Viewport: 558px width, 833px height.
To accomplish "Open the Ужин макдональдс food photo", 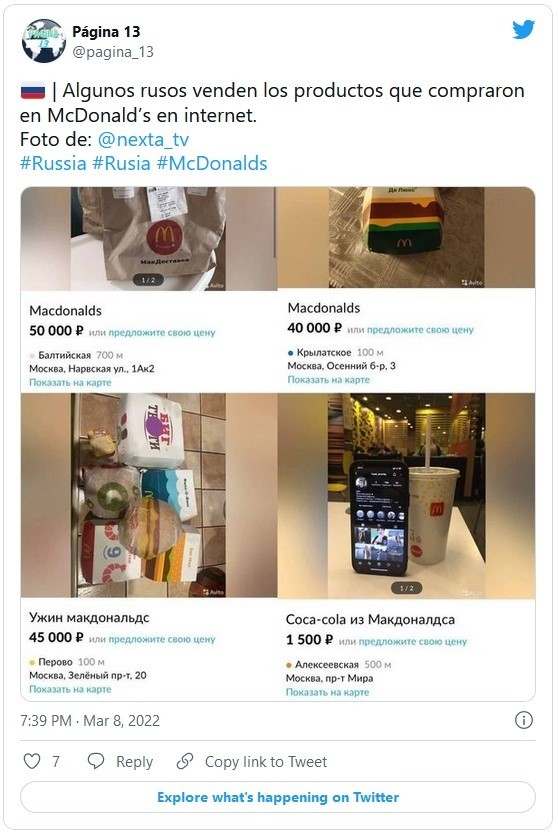I will 149,495.
